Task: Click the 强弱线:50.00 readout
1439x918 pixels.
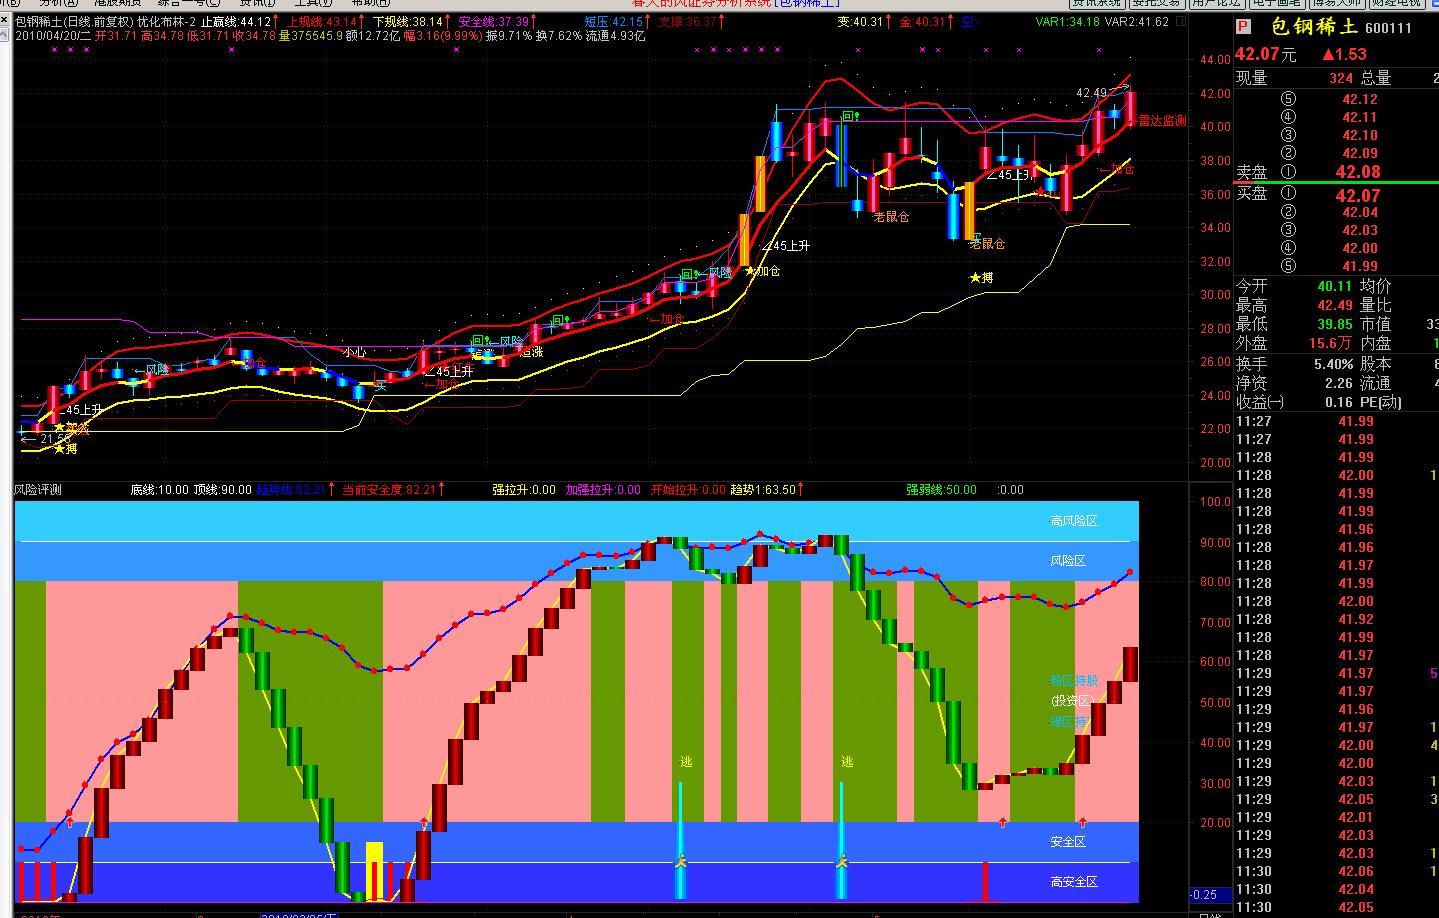Action: 941,490
